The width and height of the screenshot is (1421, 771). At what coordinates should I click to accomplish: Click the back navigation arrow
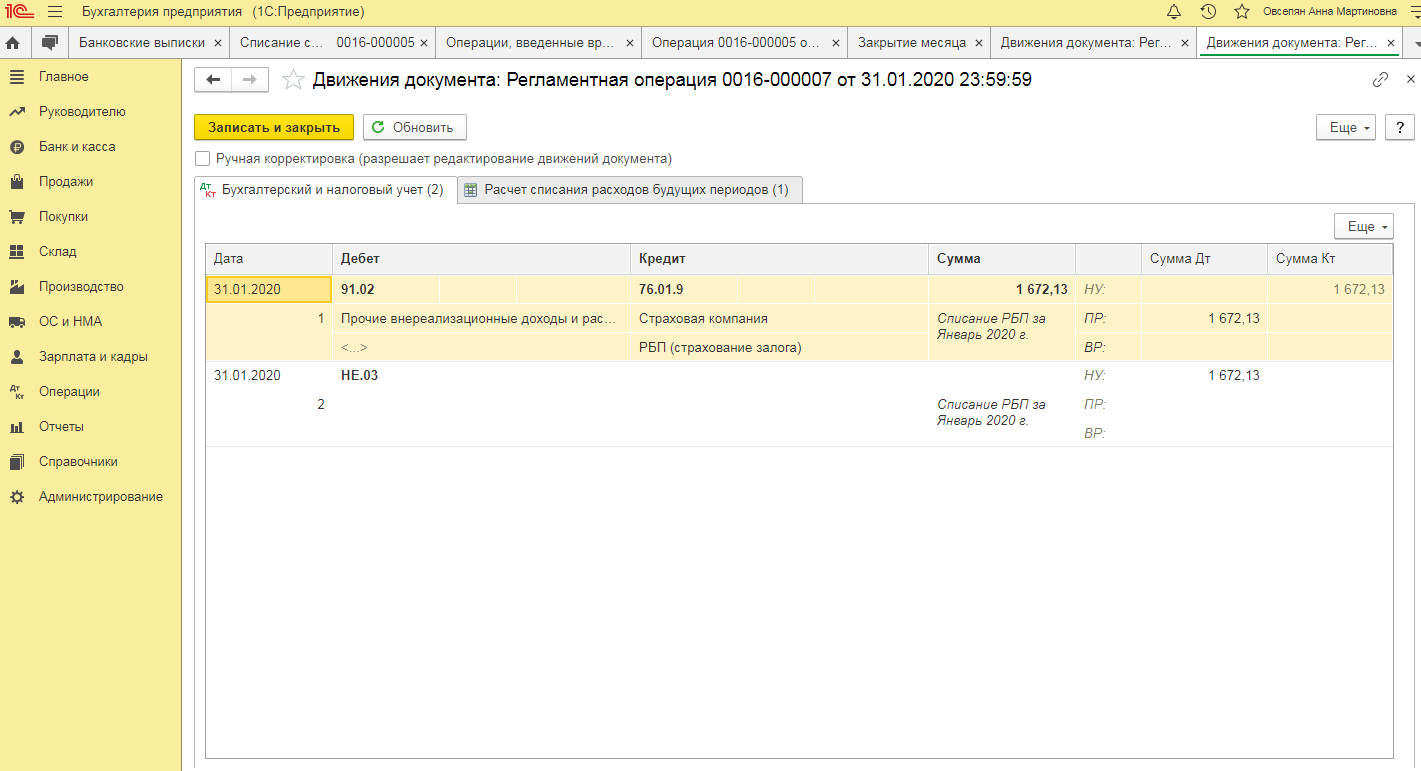coord(213,80)
